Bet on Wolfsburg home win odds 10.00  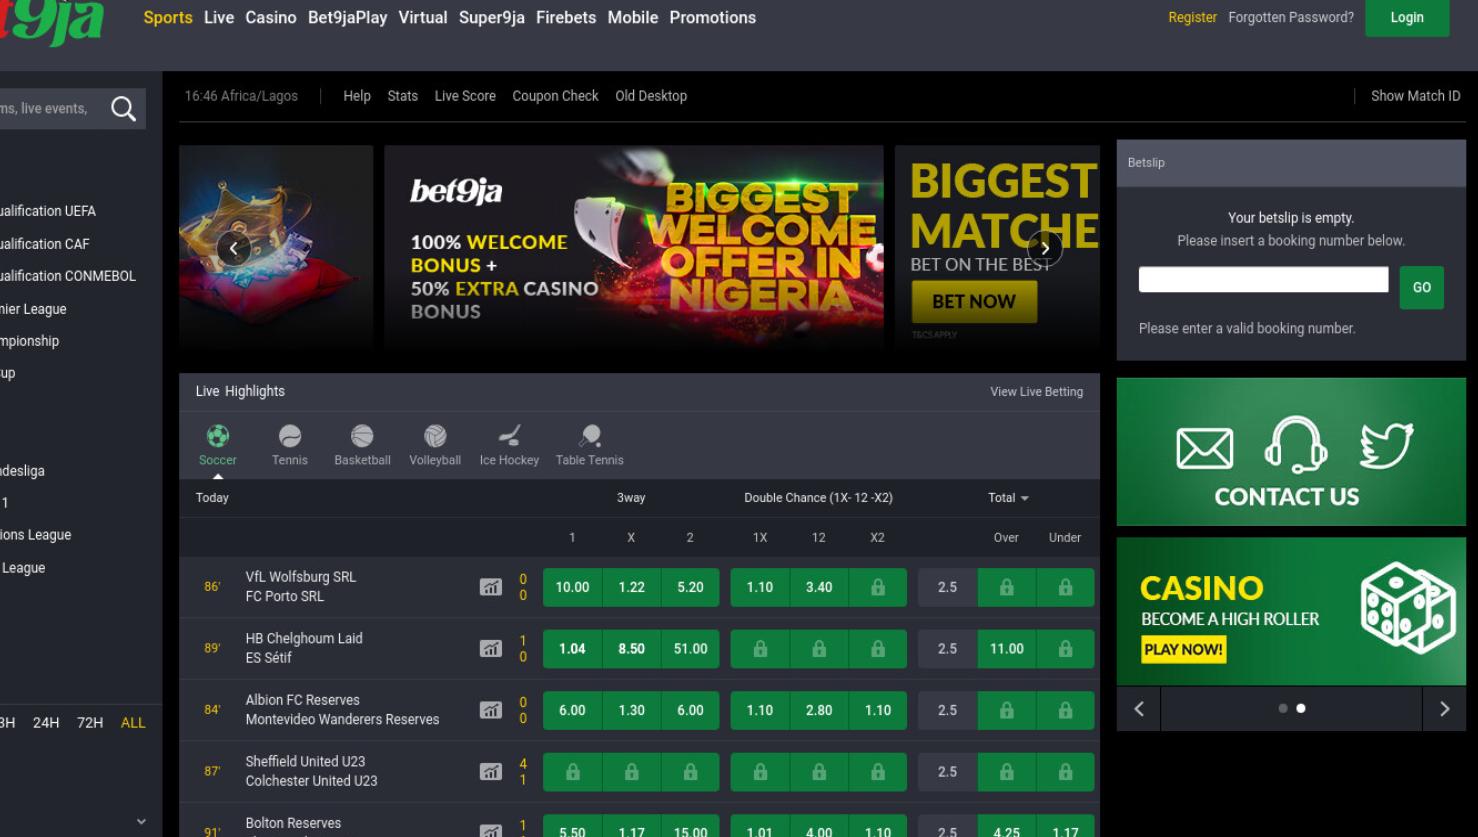tap(572, 588)
